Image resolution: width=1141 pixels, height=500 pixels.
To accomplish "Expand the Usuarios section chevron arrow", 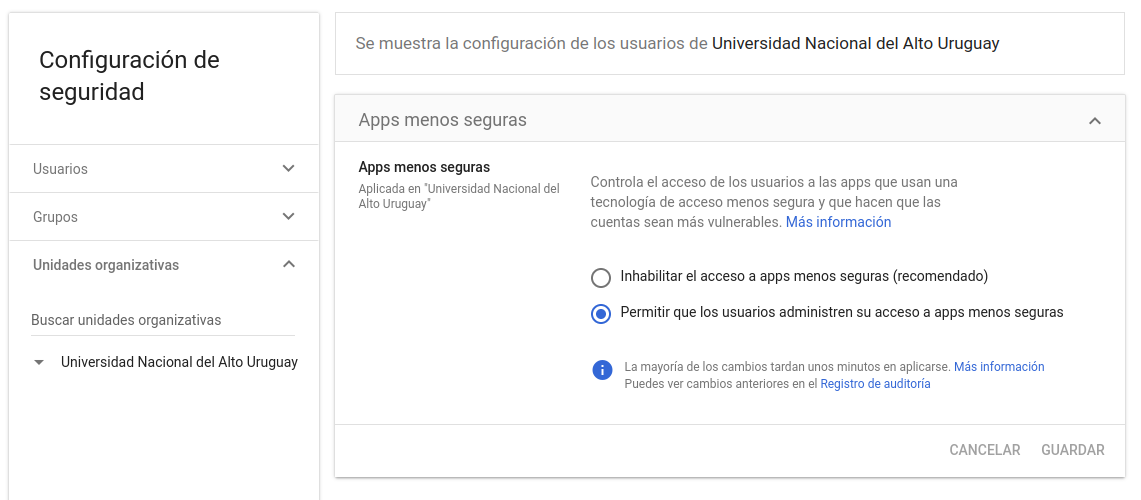I will tap(288, 169).
